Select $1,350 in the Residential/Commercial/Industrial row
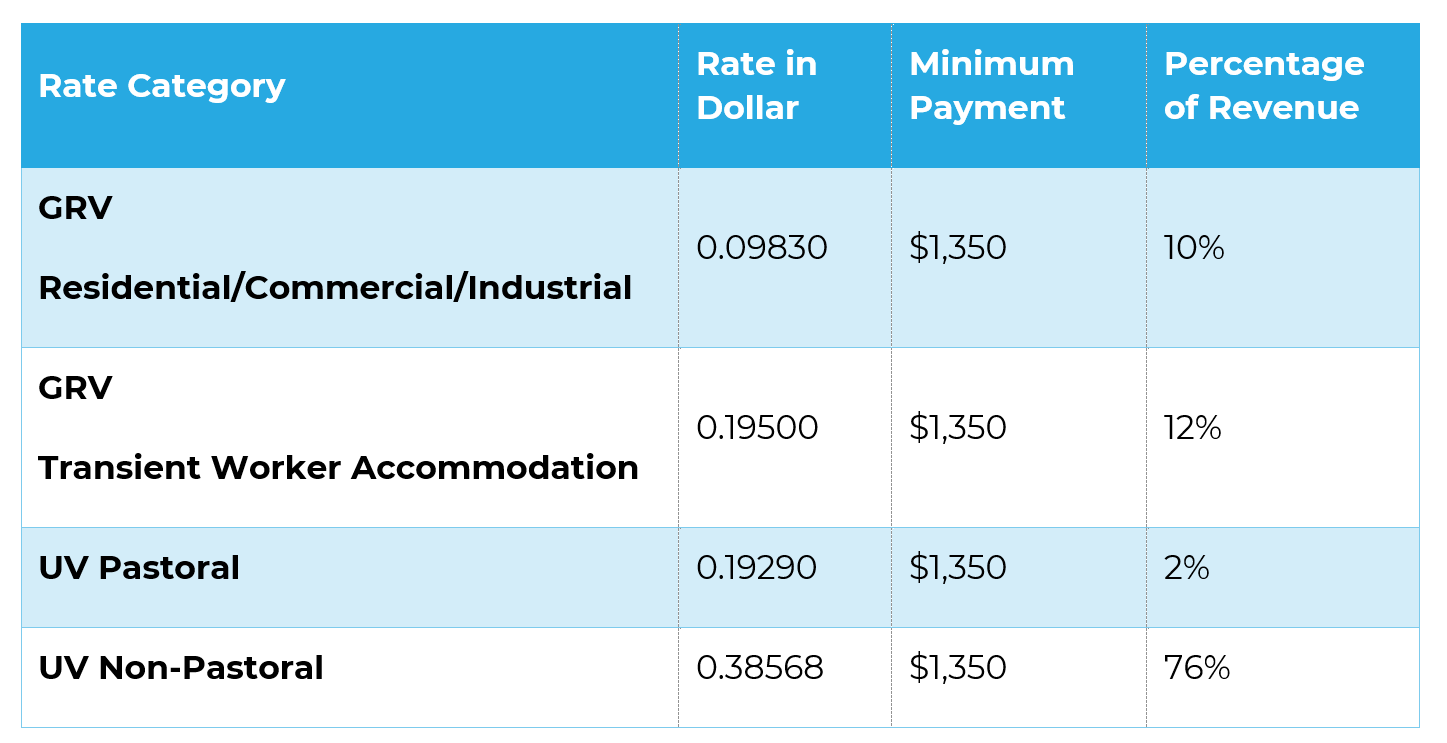Screen dimensions: 1447x743 [x=958, y=248]
